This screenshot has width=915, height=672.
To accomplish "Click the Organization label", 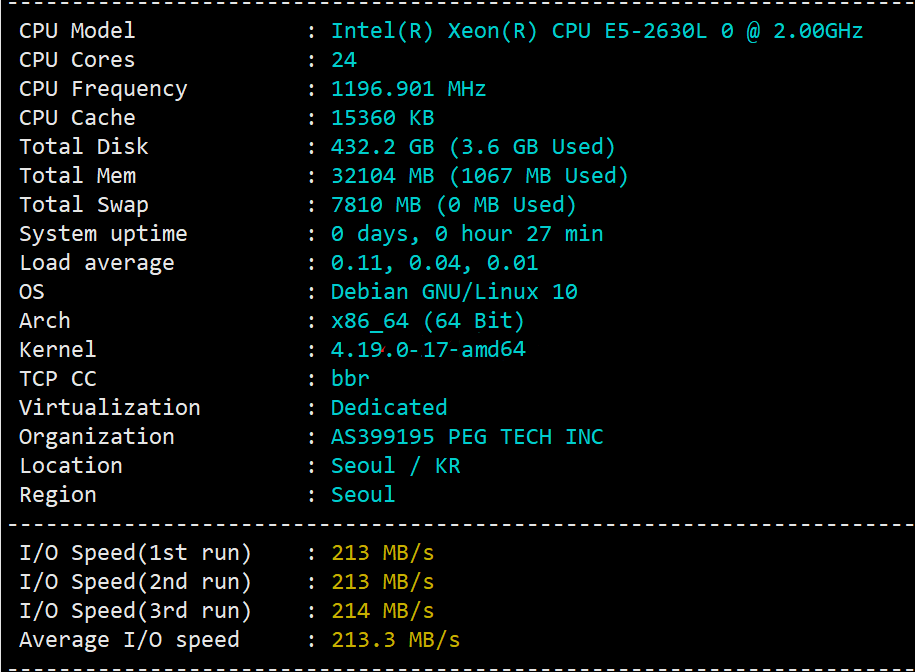I will [x=97, y=438].
